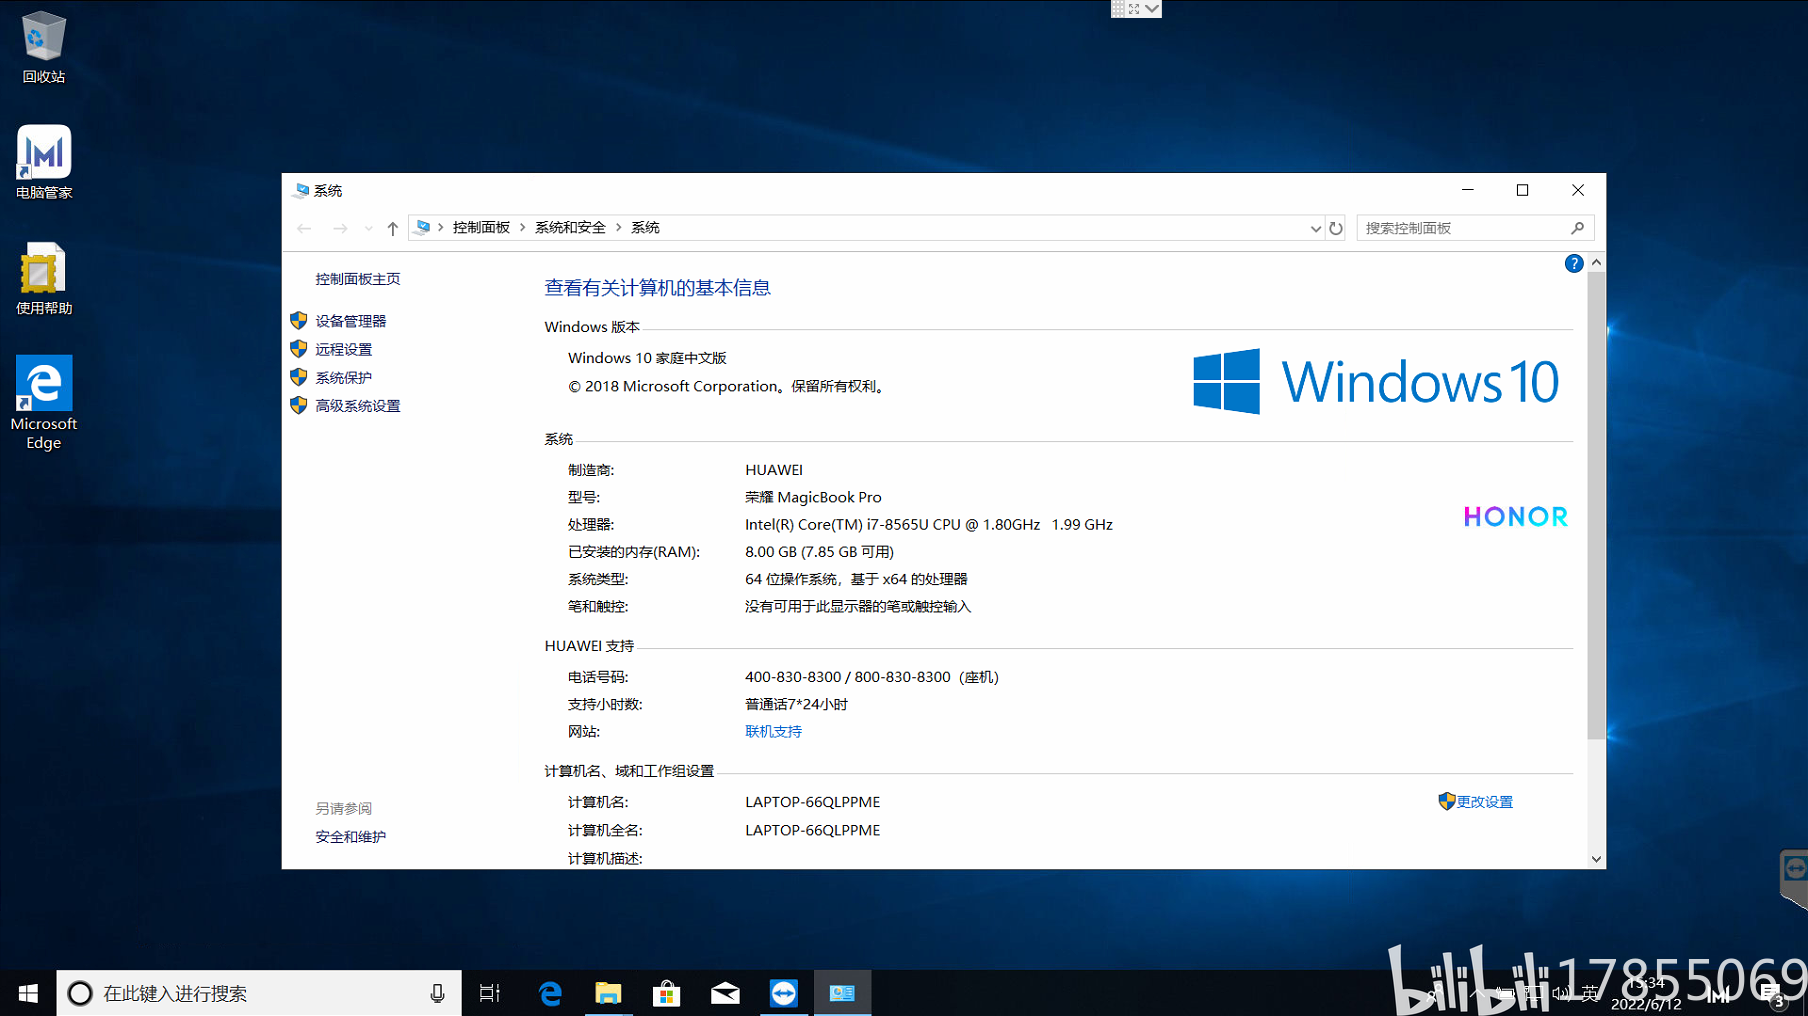Click 更改设置 to change computer name
Image resolution: width=1808 pixels, height=1016 pixels.
coord(1484,801)
